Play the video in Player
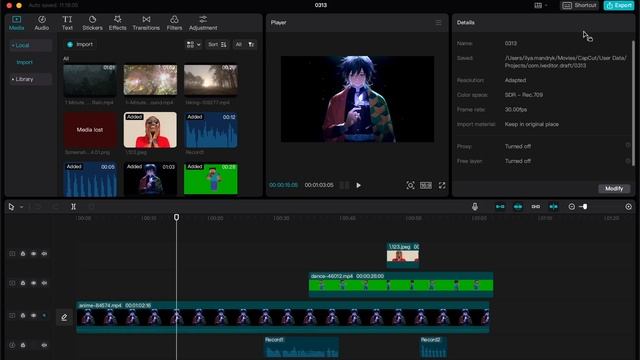This screenshot has height=360, width=640. [x=358, y=185]
